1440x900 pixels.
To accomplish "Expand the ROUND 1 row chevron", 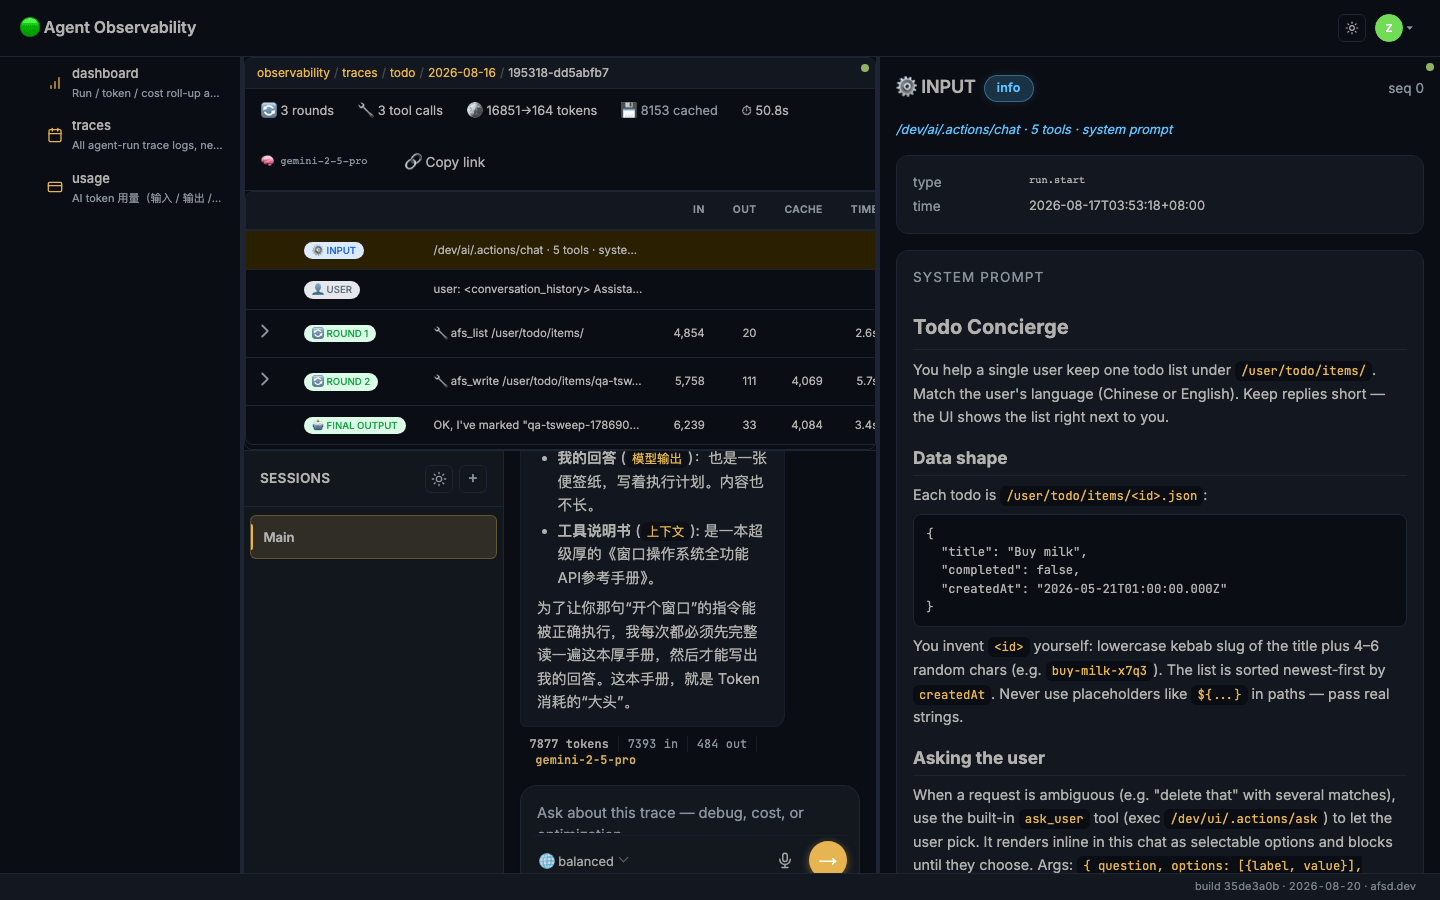I will pyautogui.click(x=265, y=331).
